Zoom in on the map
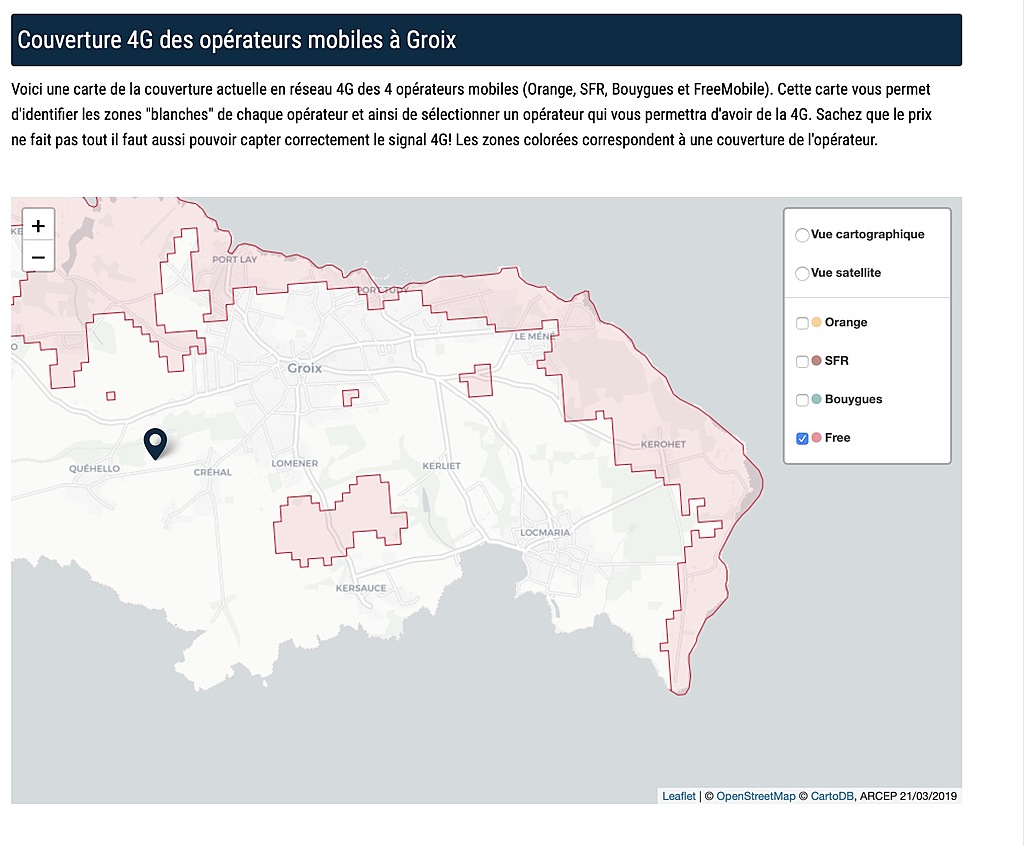The width and height of the screenshot is (1024, 846). coord(38,226)
